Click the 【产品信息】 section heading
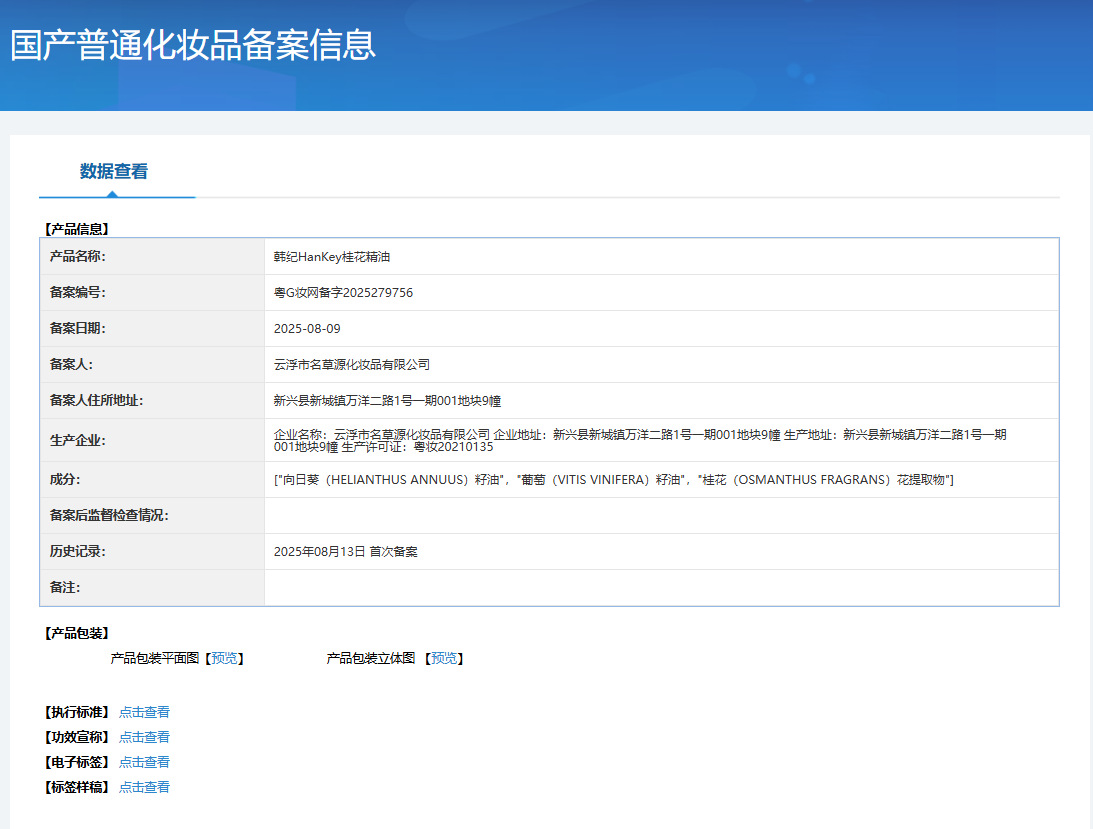The width and height of the screenshot is (1093, 829). (x=77, y=229)
